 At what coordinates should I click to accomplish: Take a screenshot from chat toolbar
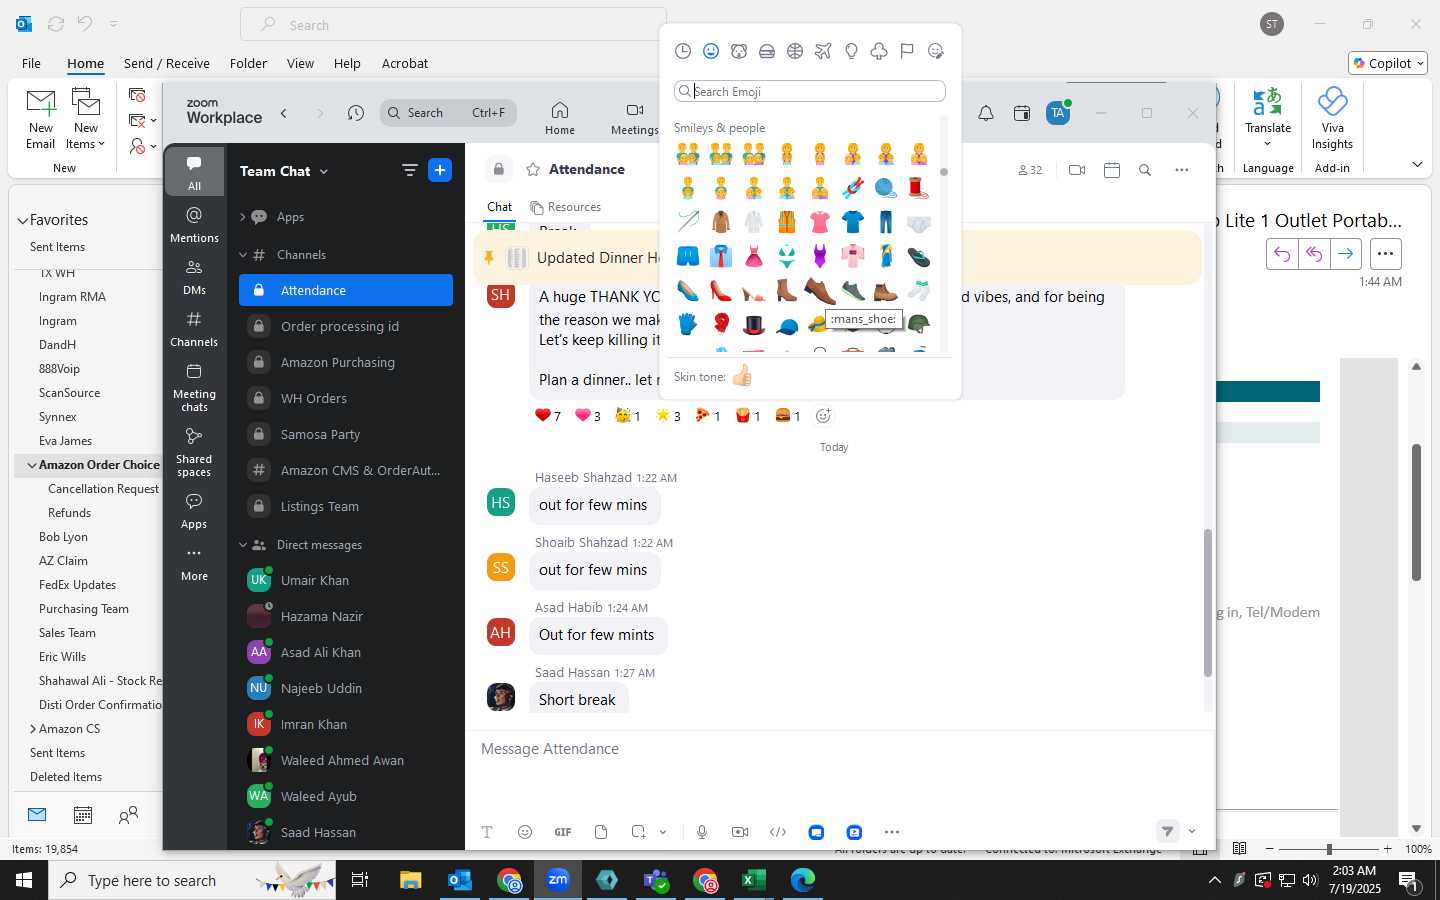[639, 832]
